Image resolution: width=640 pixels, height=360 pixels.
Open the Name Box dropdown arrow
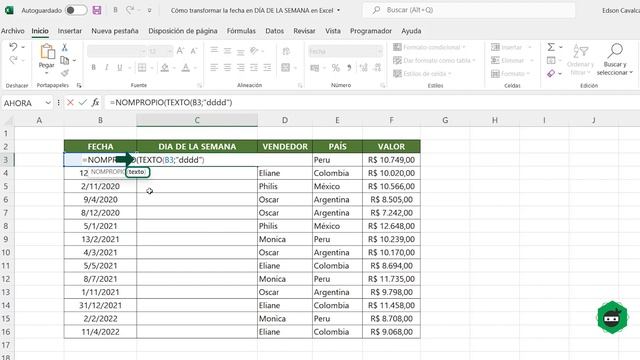click(48, 103)
